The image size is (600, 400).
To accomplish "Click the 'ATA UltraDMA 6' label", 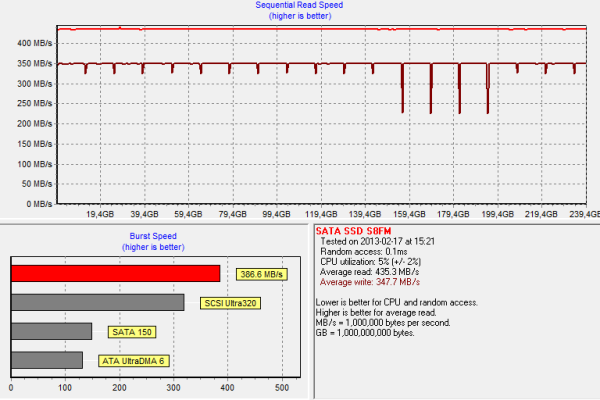I will [134, 361].
